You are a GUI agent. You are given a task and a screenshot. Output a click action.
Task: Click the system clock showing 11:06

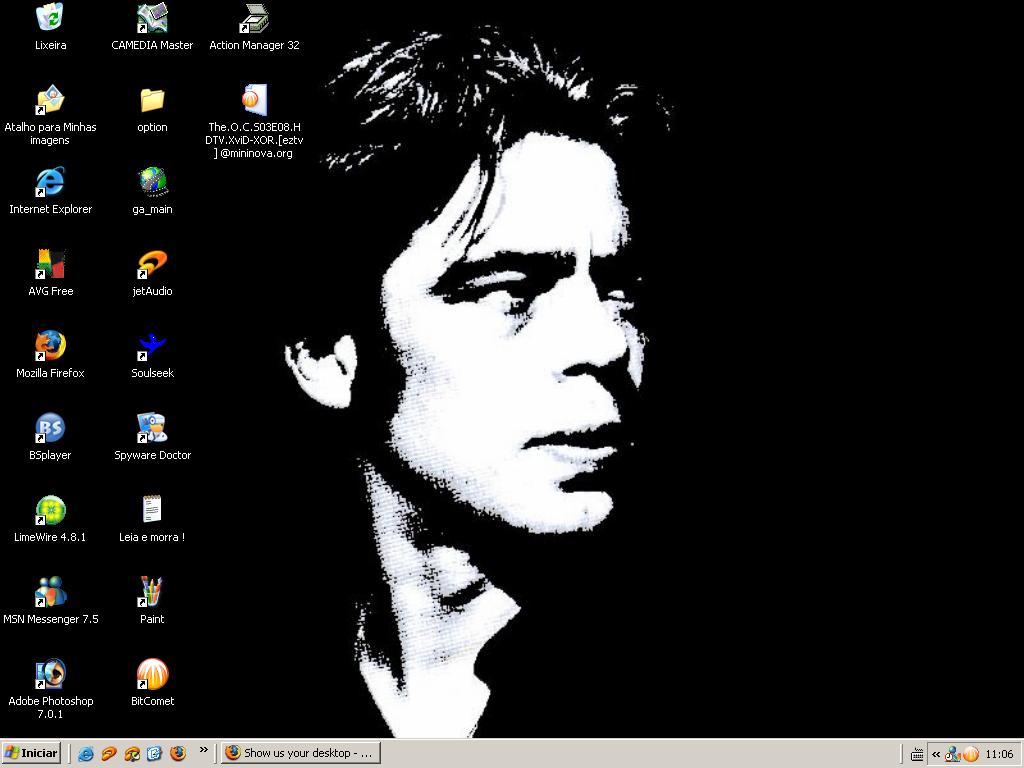[999, 754]
